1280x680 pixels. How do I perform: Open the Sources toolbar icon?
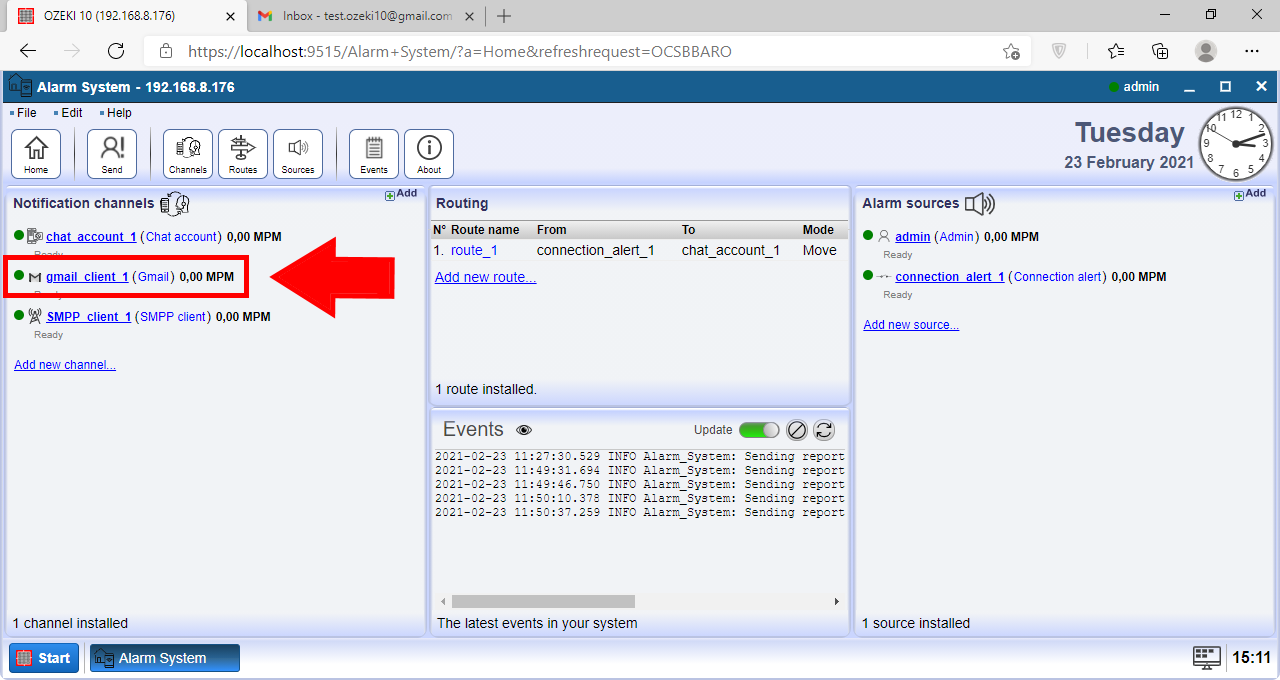click(298, 154)
